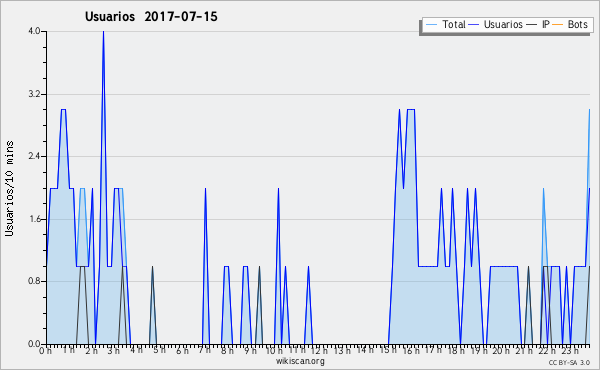
Task: Click the 1.6 y-axis value
Action: pos(34,219)
